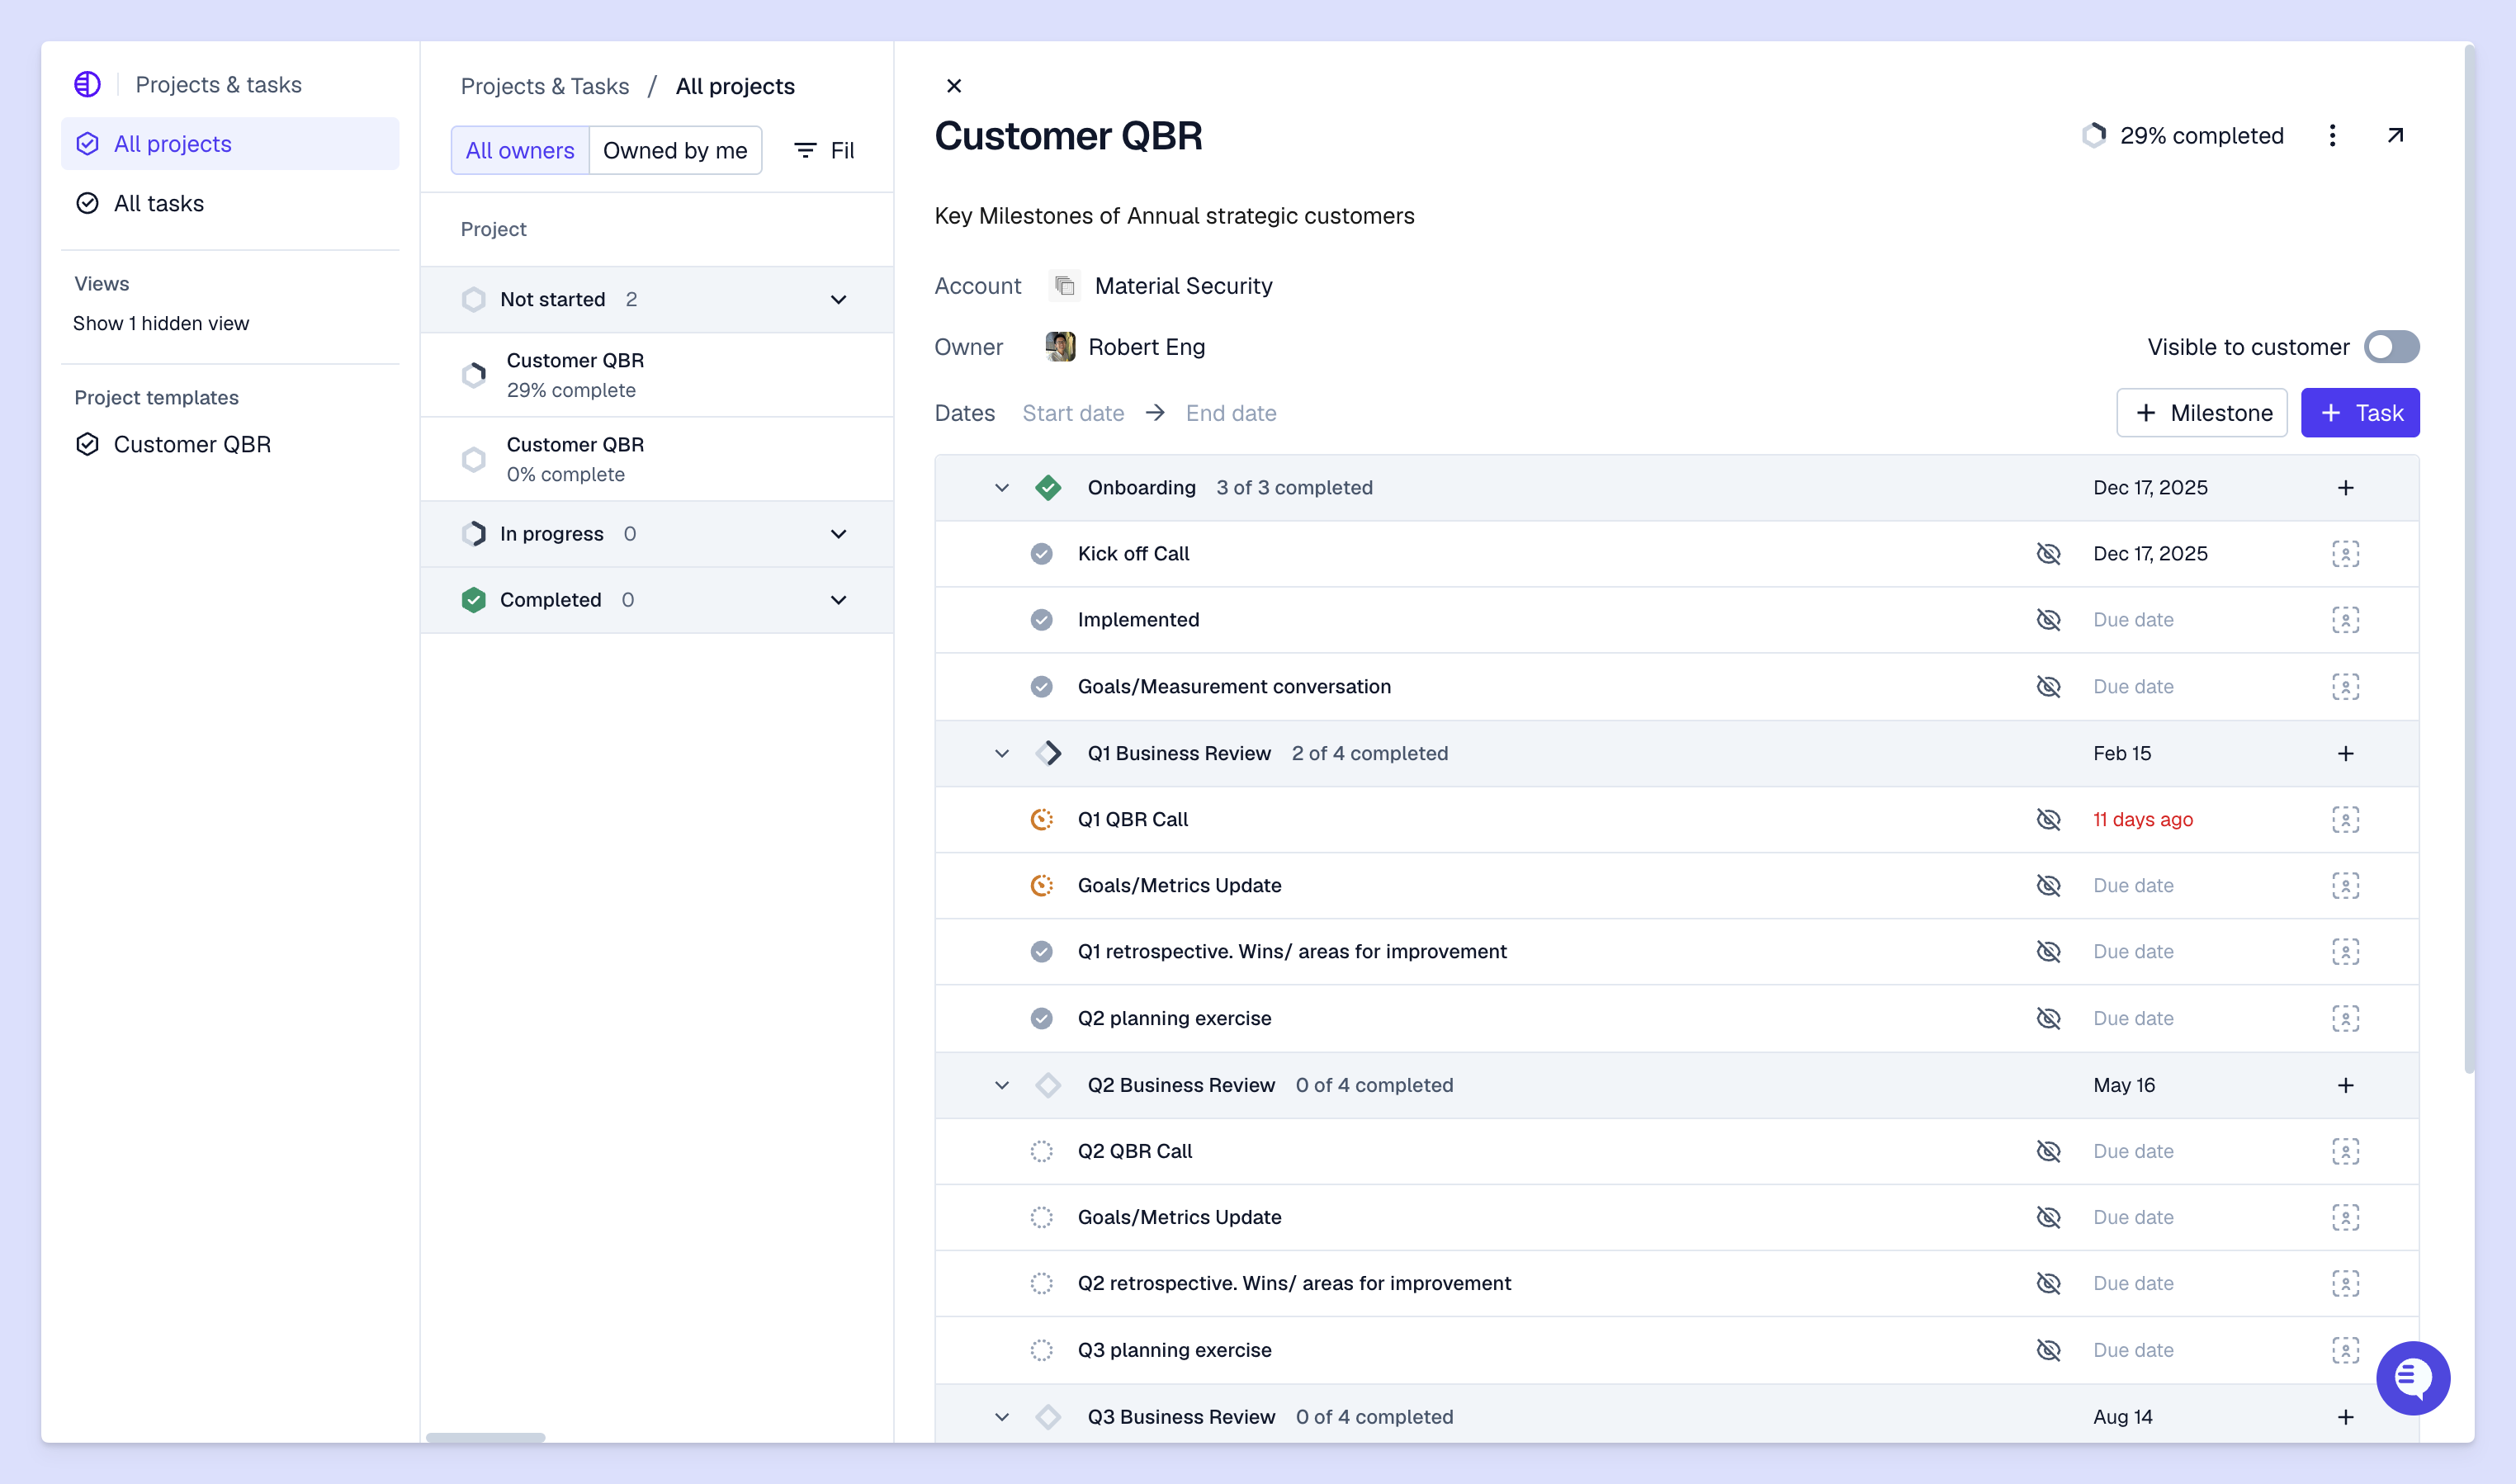The height and width of the screenshot is (1484, 2516).
Task: Expand the Completed project group
Action: point(838,599)
